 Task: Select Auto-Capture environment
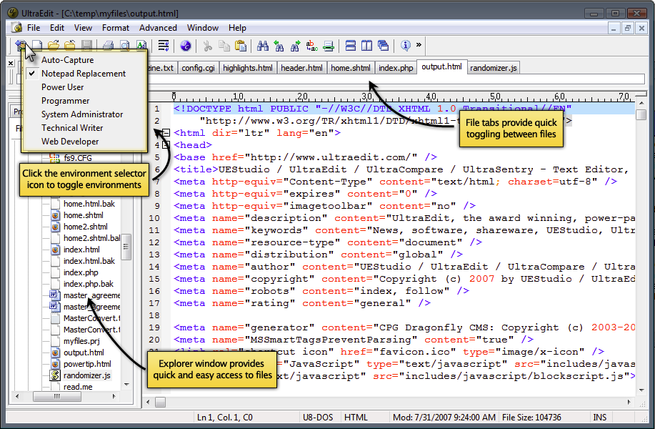[x=85, y=60]
